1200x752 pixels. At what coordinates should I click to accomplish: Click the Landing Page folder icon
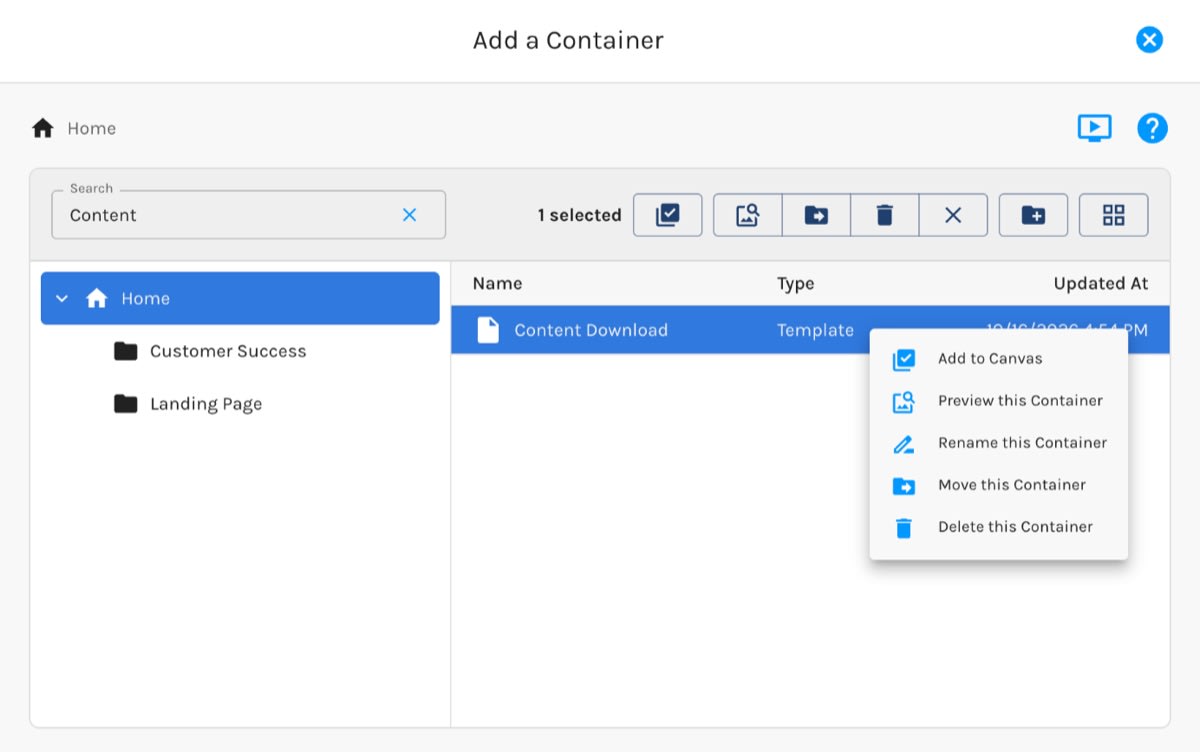tap(126, 404)
